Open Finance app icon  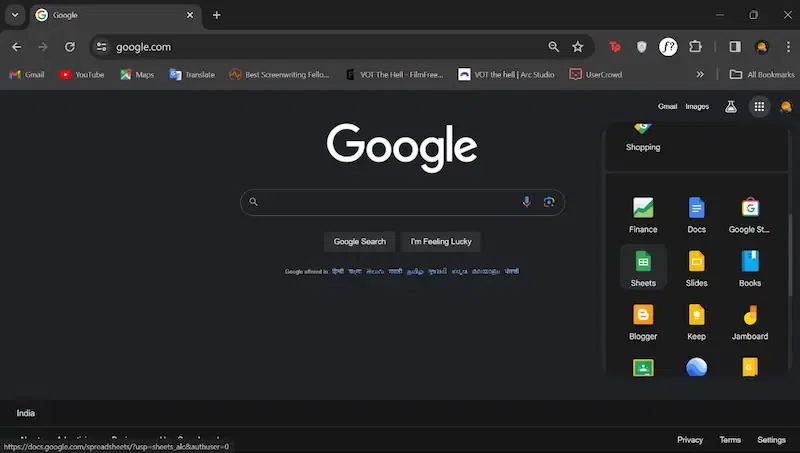click(643, 215)
